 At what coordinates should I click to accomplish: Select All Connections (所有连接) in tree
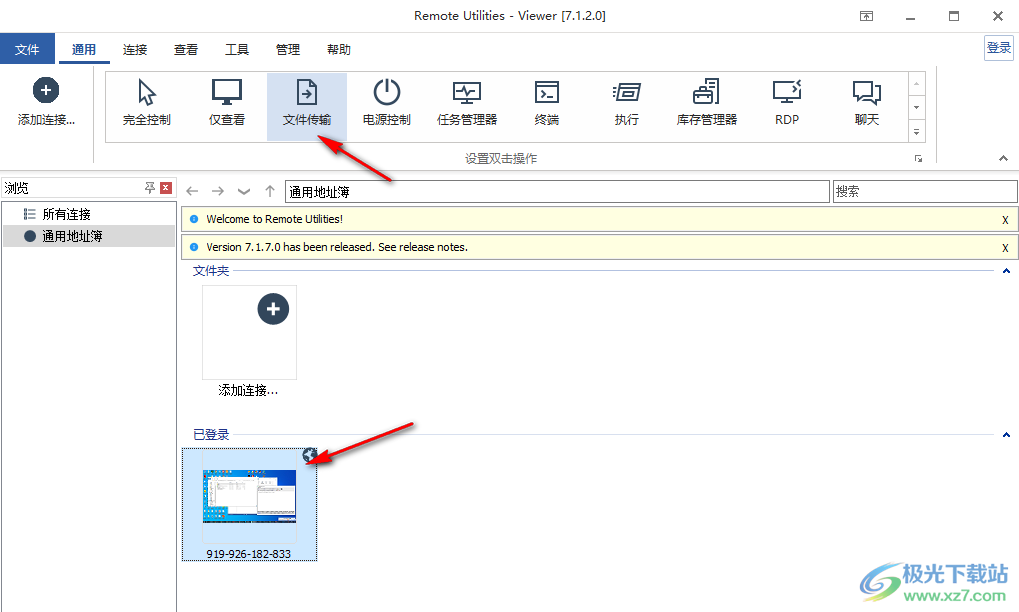point(66,214)
